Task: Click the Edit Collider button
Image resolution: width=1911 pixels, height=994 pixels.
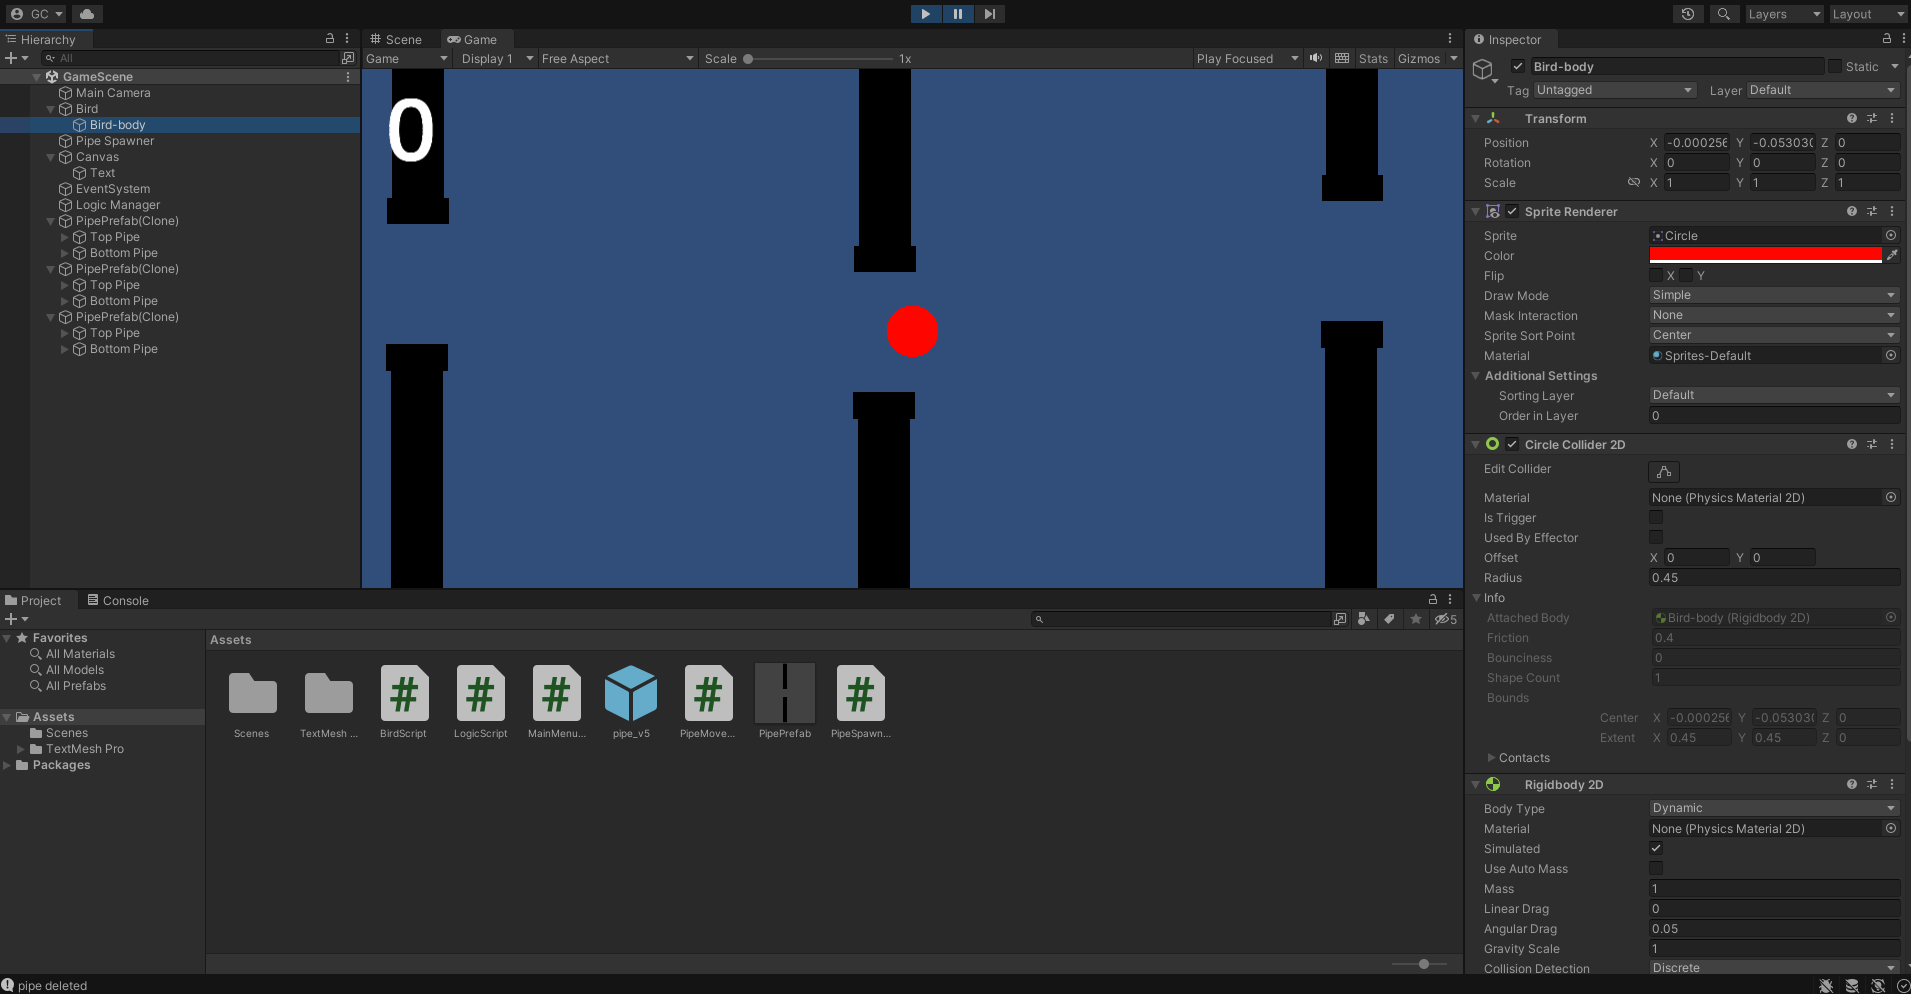Action: pyautogui.click(x=1664, y=471)
